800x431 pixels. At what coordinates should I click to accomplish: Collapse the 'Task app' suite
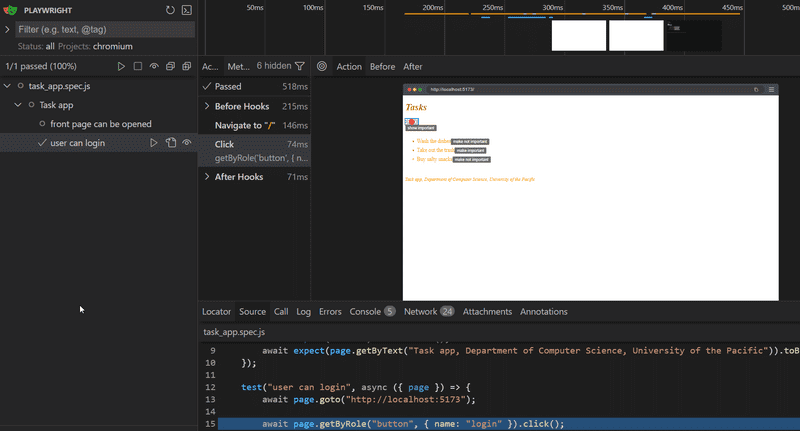click(x=18, y=105)
